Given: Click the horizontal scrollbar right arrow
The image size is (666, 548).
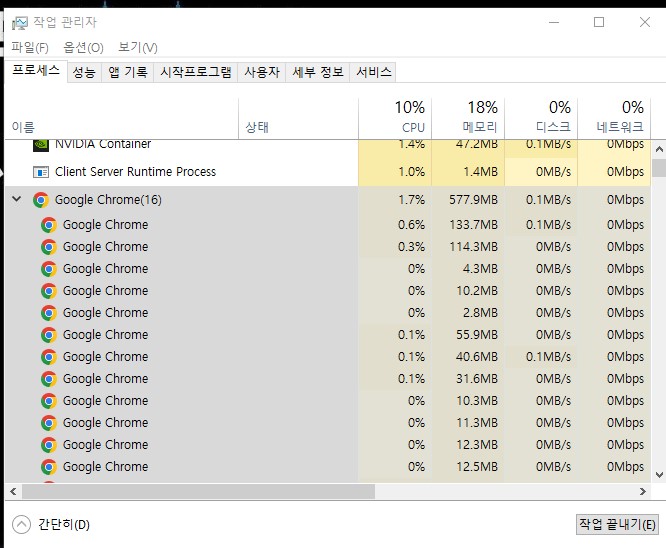Looking at the screenshot, I should coord(643,492).
